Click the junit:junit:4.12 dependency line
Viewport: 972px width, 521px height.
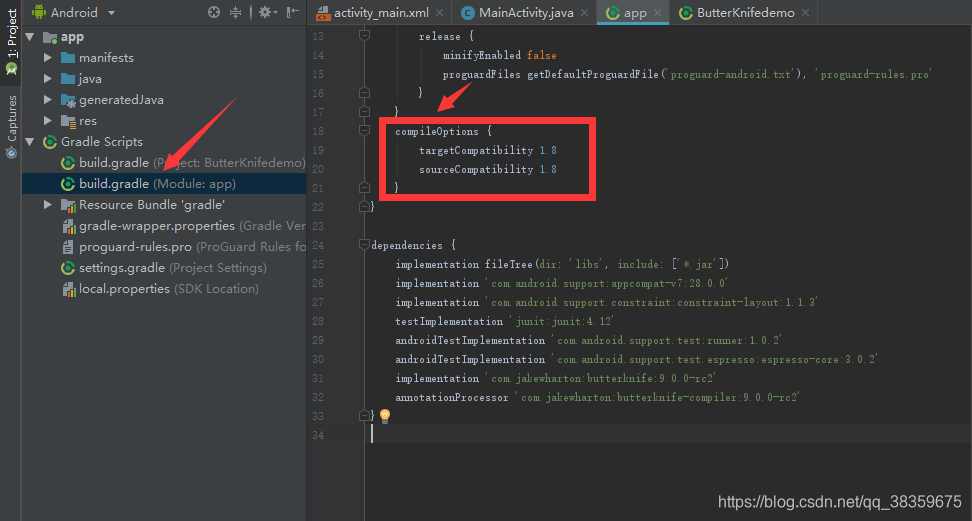click(x=504, y=321)
